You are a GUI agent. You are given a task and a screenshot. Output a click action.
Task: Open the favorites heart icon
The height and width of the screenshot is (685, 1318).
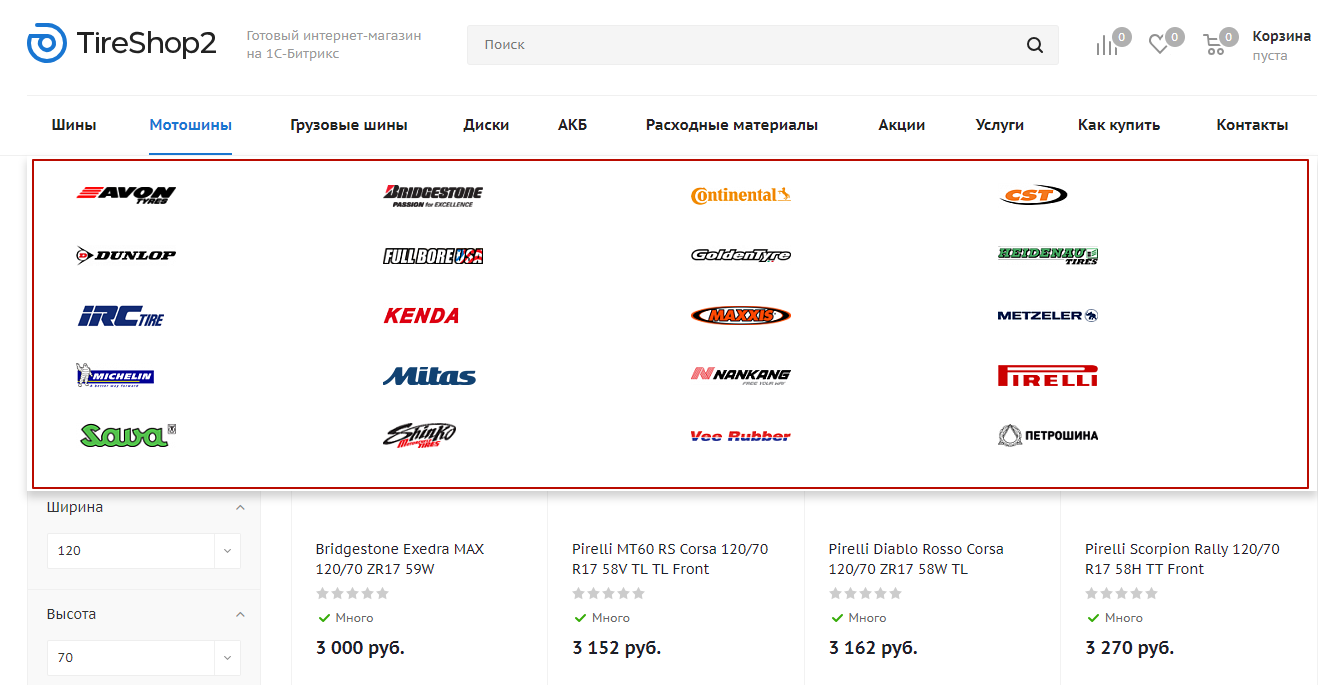1158,45
